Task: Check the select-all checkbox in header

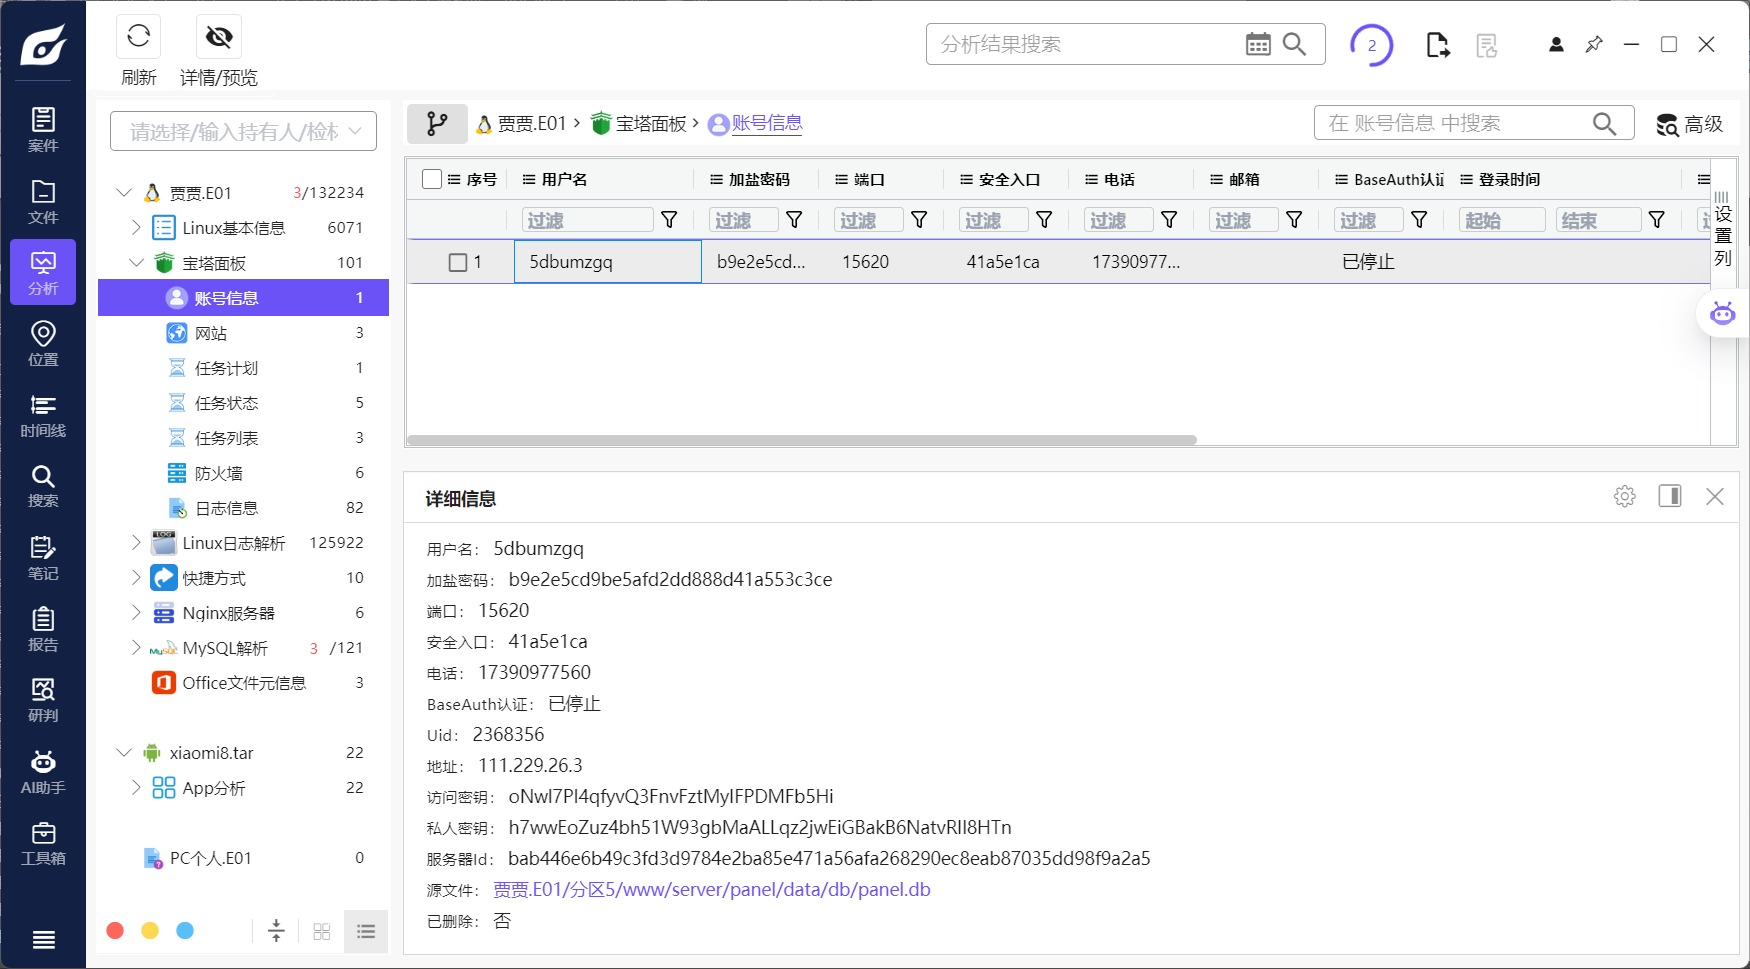Action: pos(432,179)
